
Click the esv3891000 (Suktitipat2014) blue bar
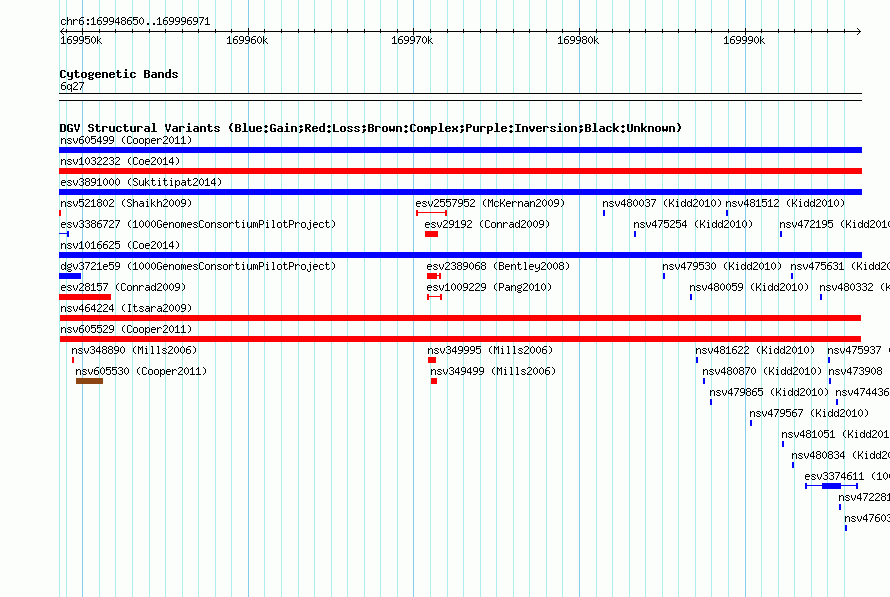[460, 192]
